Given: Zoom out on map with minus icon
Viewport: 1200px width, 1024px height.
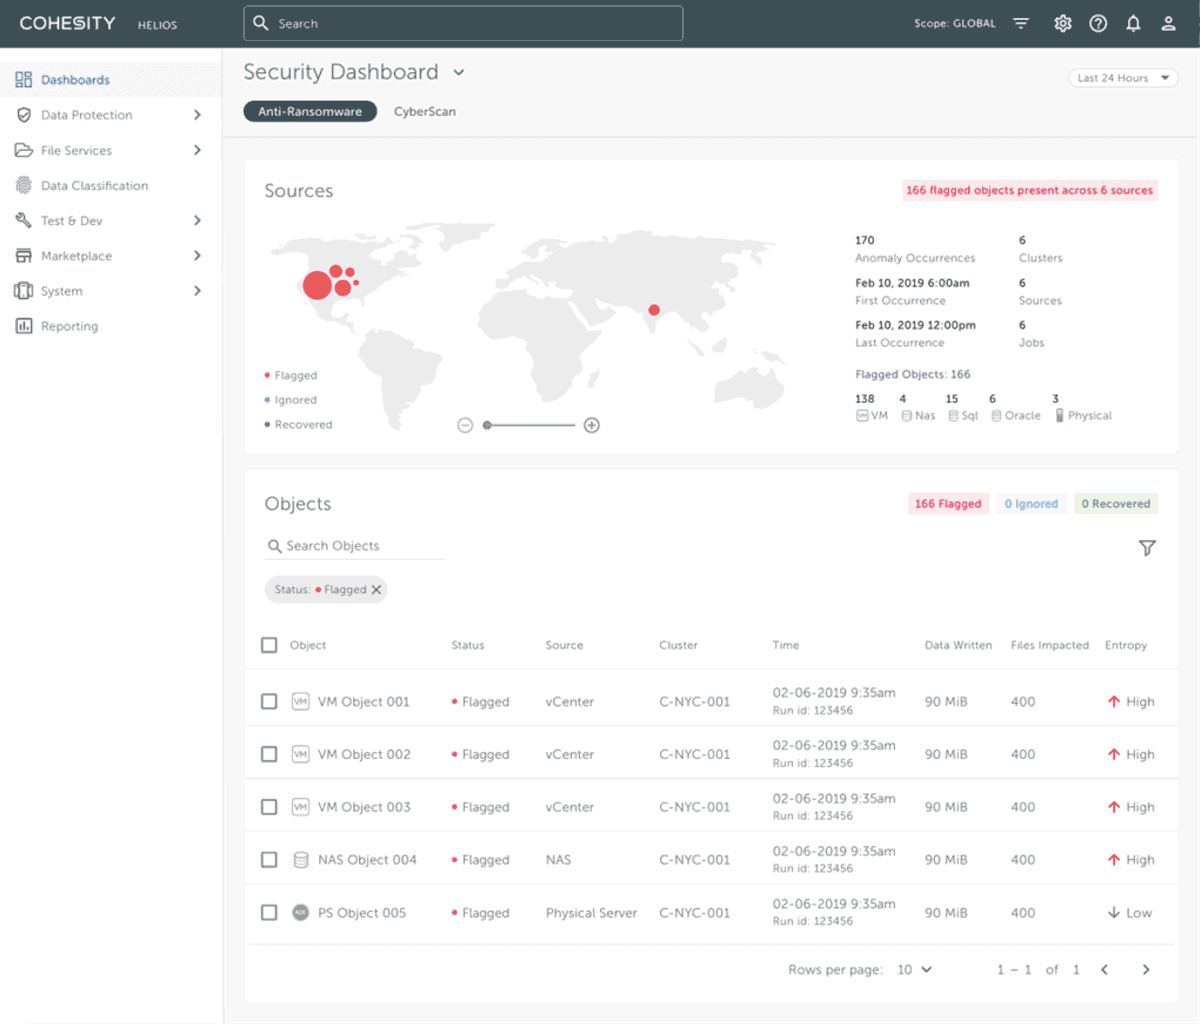Looking at the screenshot, I should [x=465, y=425].
